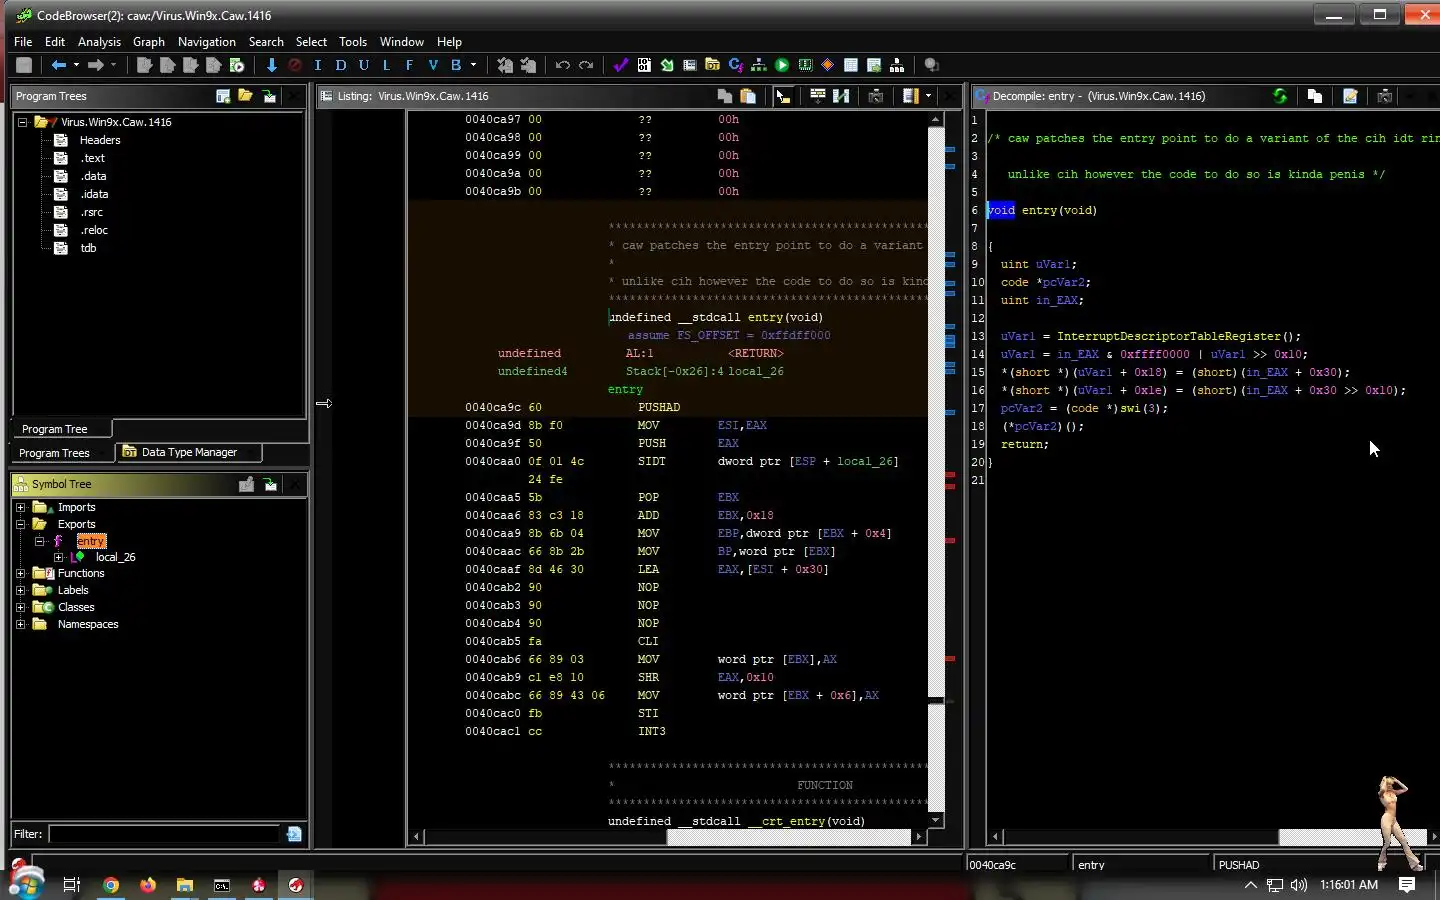The width and height of the screenshot is (1440, 900).
Task: Click the purple checkmark toolbar icon
Action: [x=621, y=65]
